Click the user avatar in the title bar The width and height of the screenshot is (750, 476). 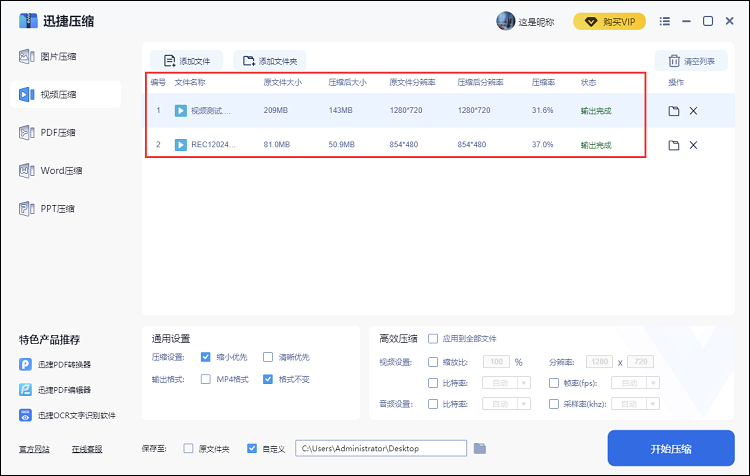(504, 21)
